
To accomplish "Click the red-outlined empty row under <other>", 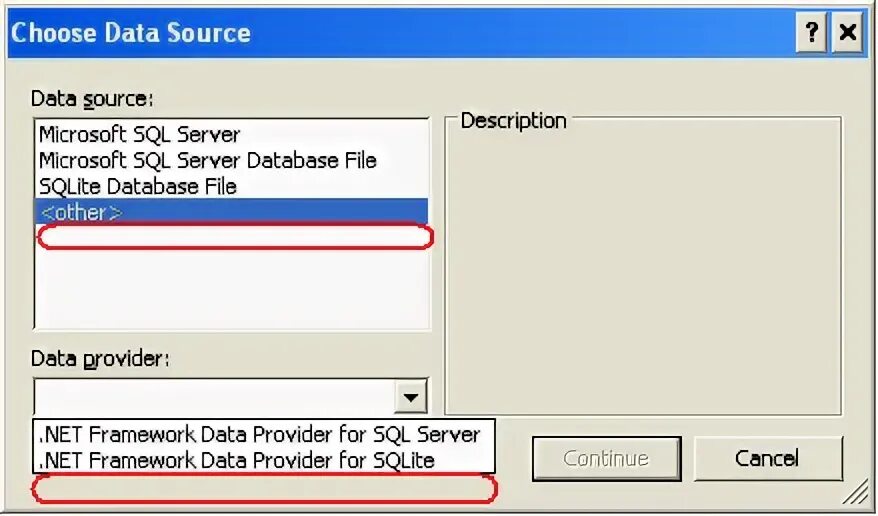I will 235,237.
